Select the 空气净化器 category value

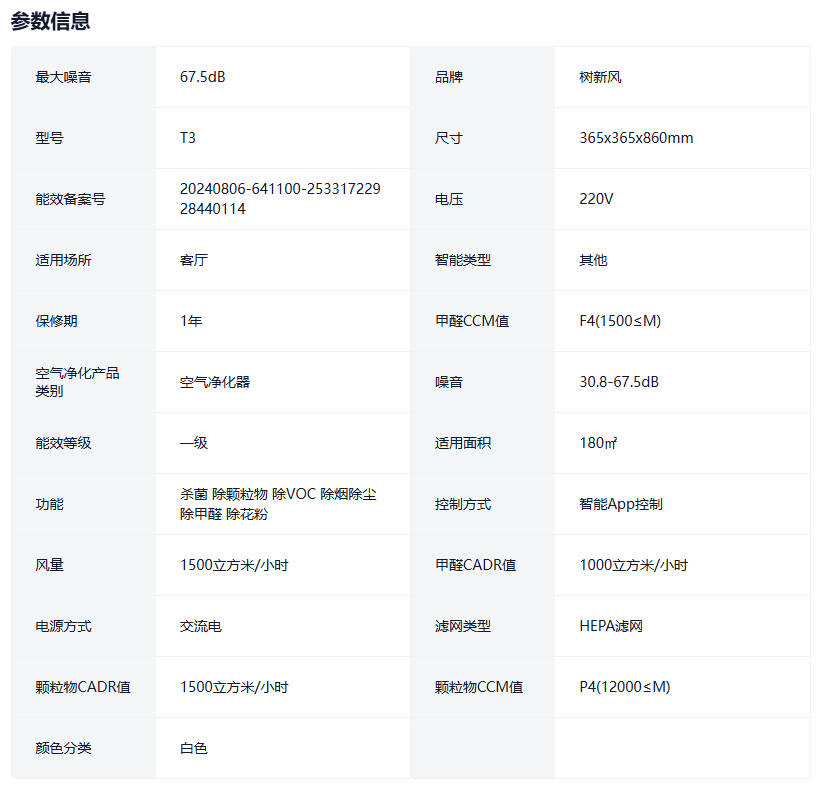click(x=215, y=382)
